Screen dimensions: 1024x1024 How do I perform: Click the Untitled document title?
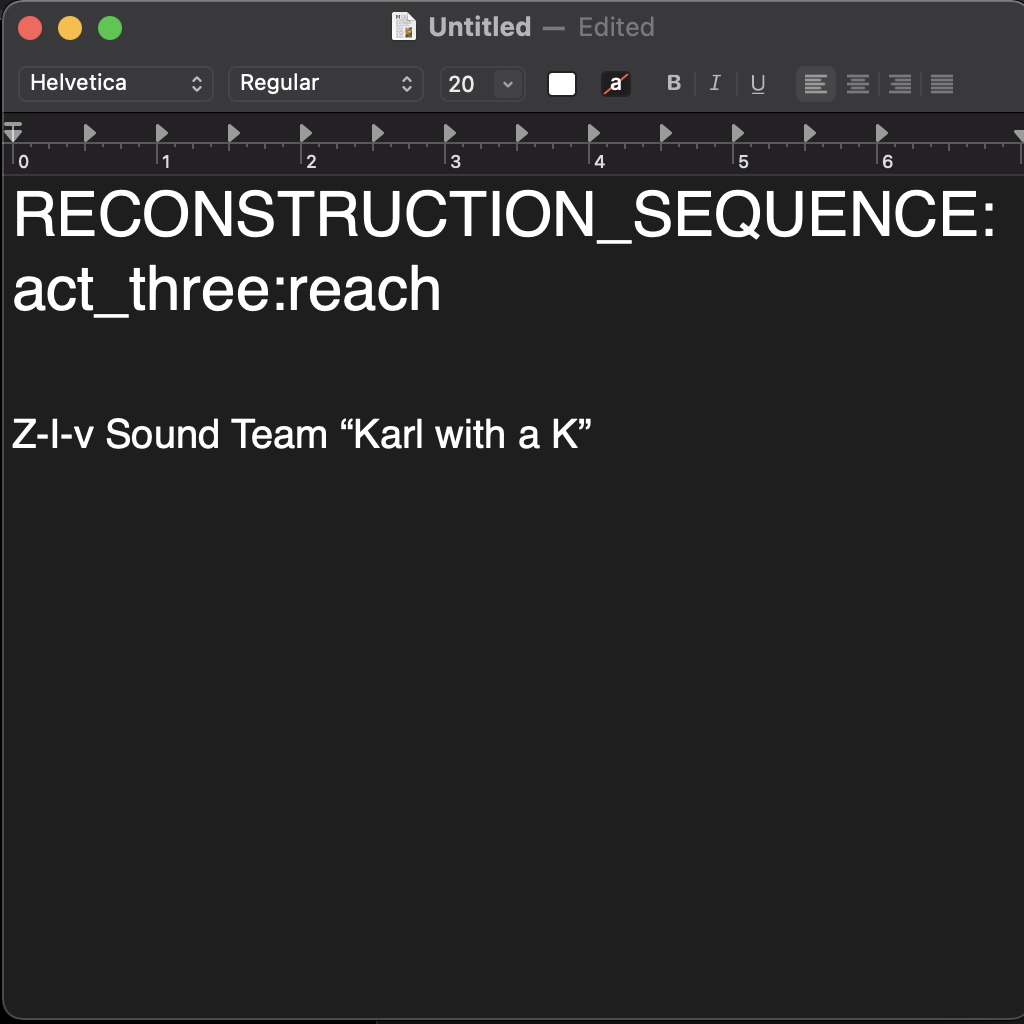click(x=479, y=27)
